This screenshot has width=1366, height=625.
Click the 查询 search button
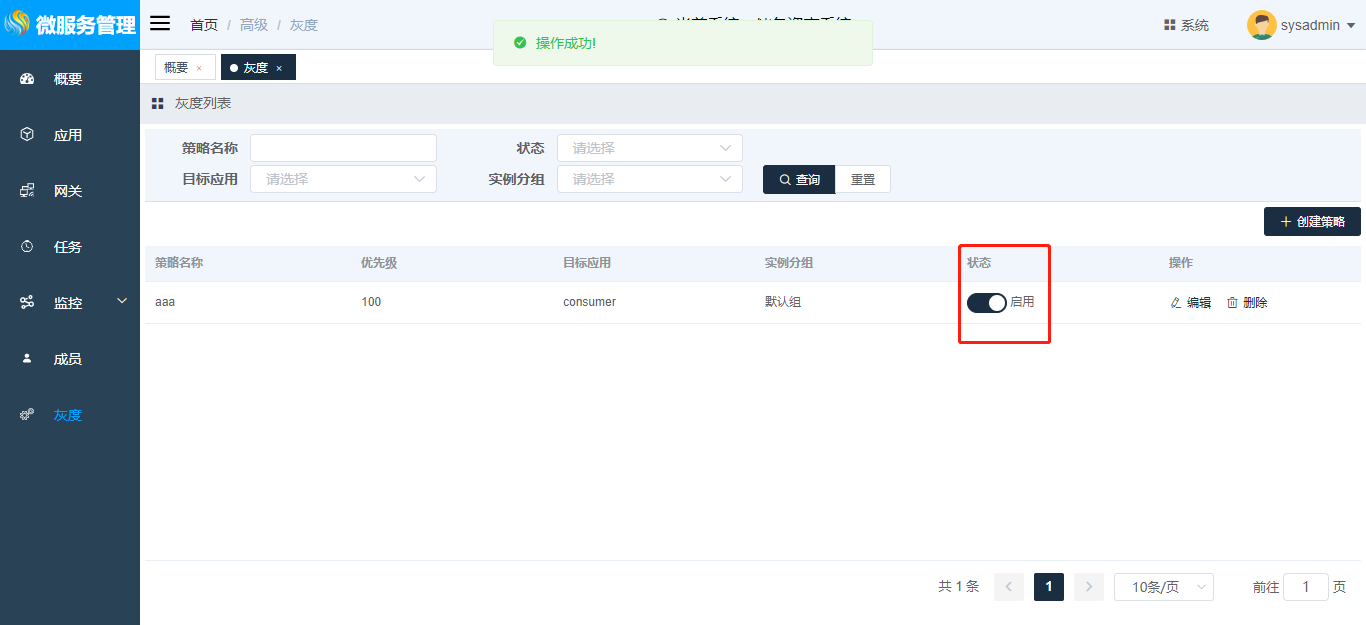798,179
